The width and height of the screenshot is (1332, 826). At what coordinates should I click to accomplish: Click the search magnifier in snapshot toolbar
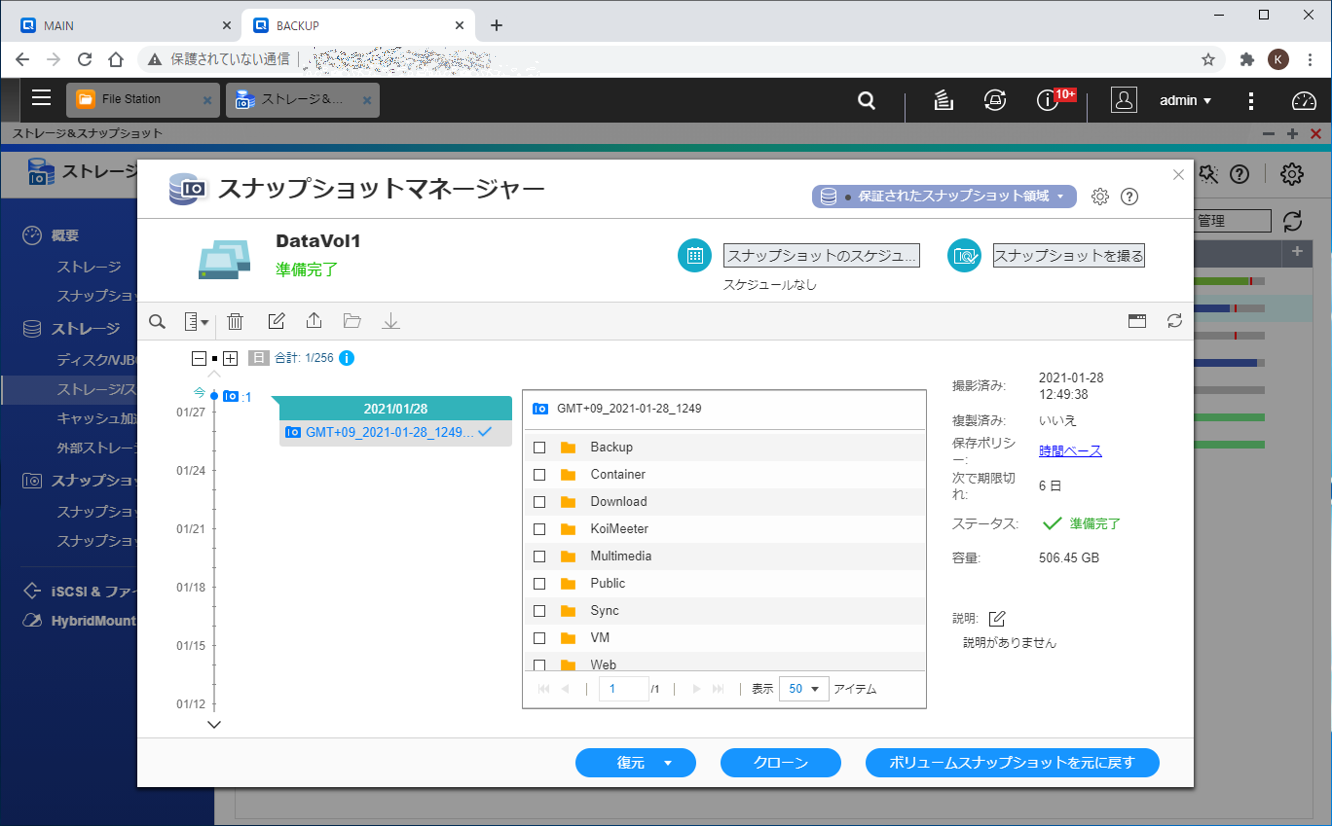pos(157,321)
